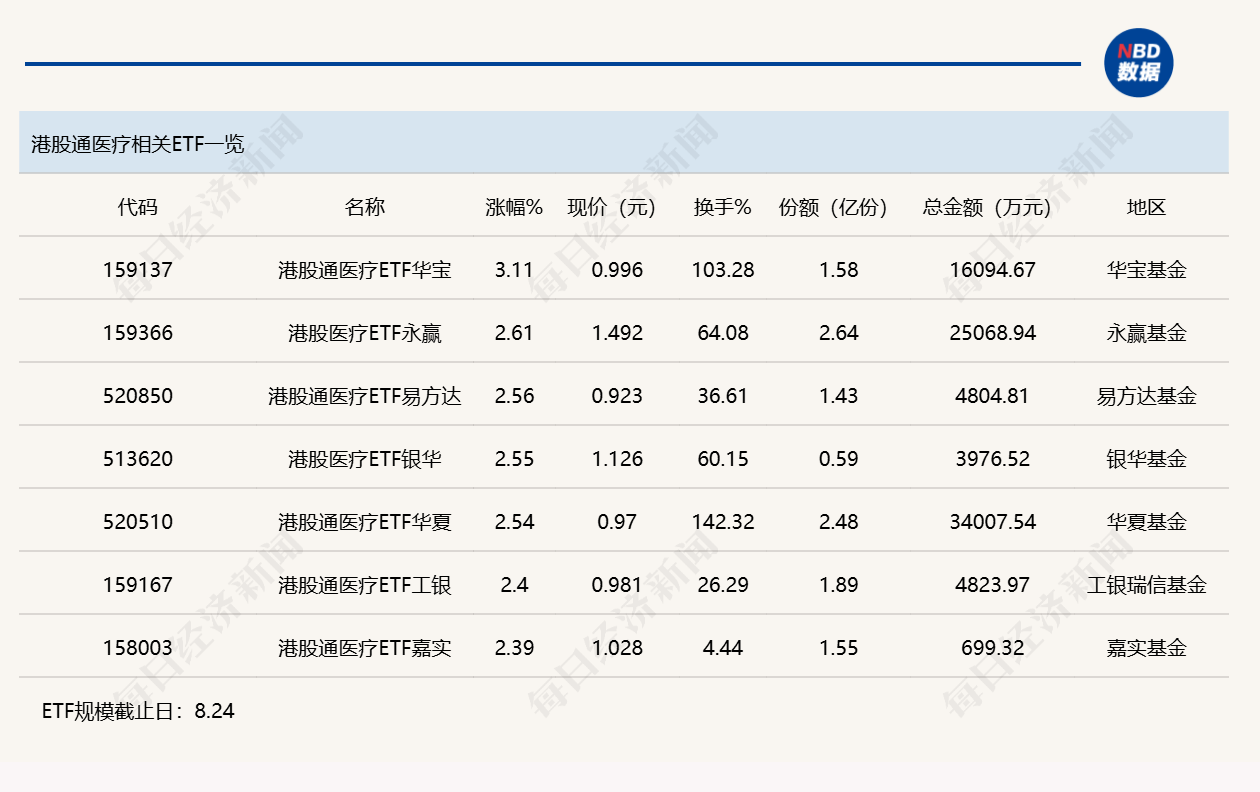Click the shares value 1.58
Screen dimensions: 1260x792
[x=838, y=270]
